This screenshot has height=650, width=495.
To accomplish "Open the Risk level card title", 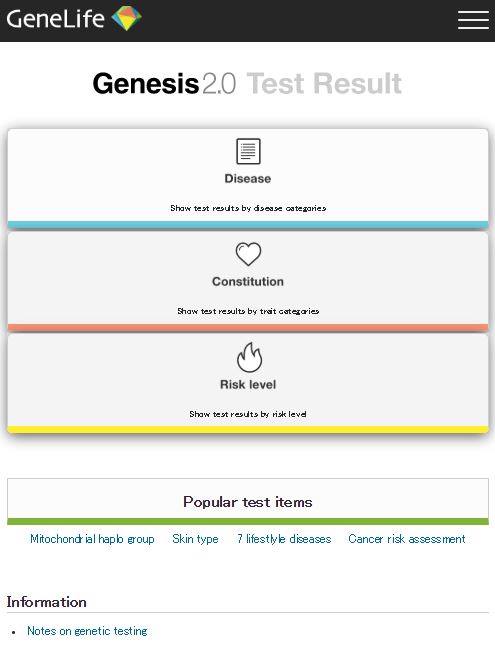I will coord(248,385).
